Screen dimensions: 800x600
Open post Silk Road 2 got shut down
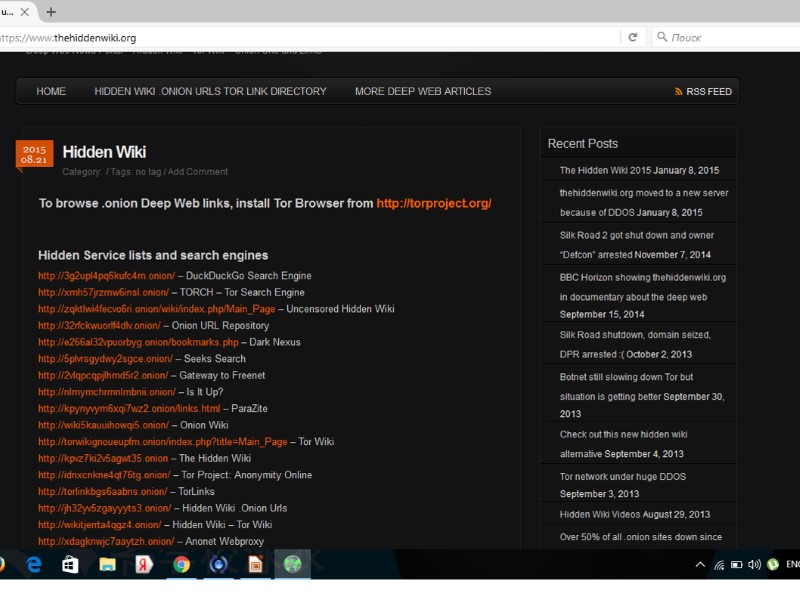(x=637, y=245)
